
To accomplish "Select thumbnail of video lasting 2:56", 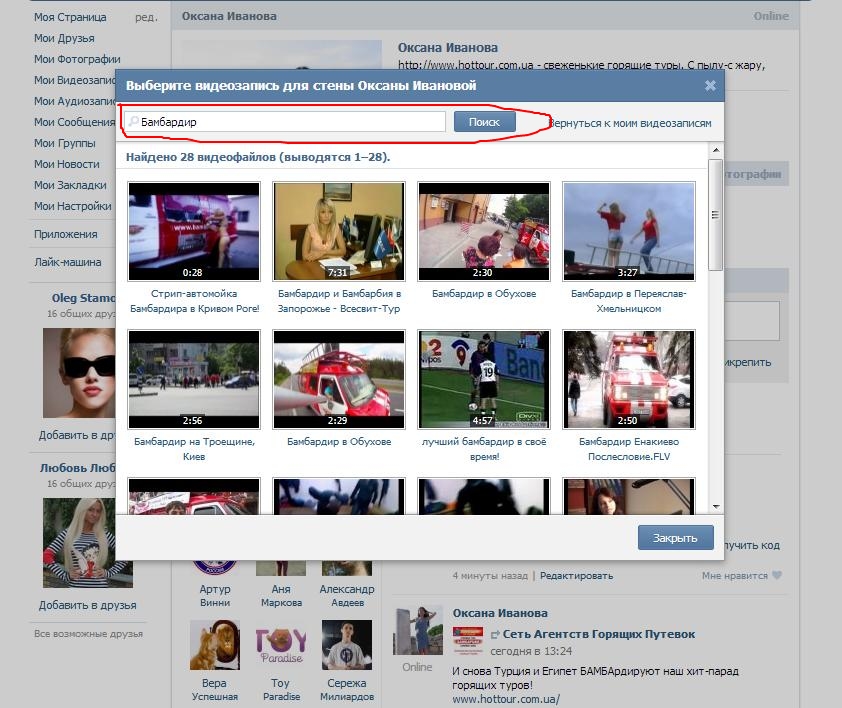I will click(194, 379).
